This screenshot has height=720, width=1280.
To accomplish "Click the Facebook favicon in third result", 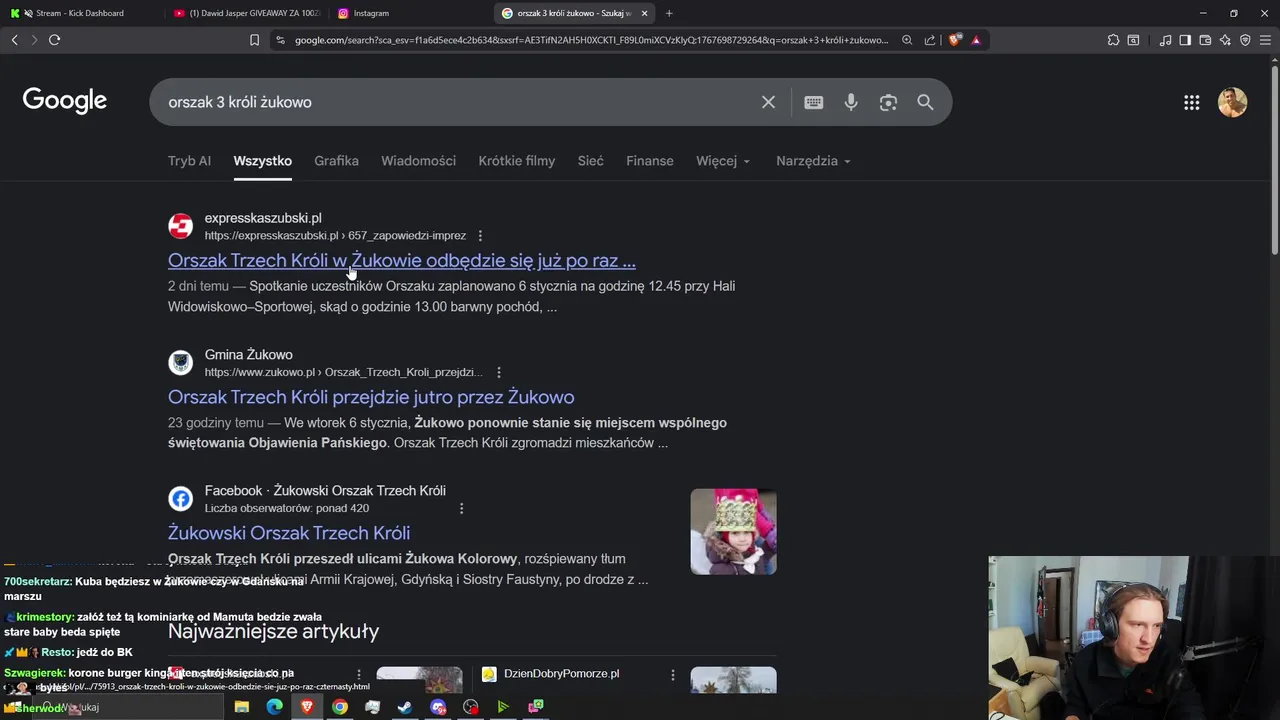I will 180,498.
